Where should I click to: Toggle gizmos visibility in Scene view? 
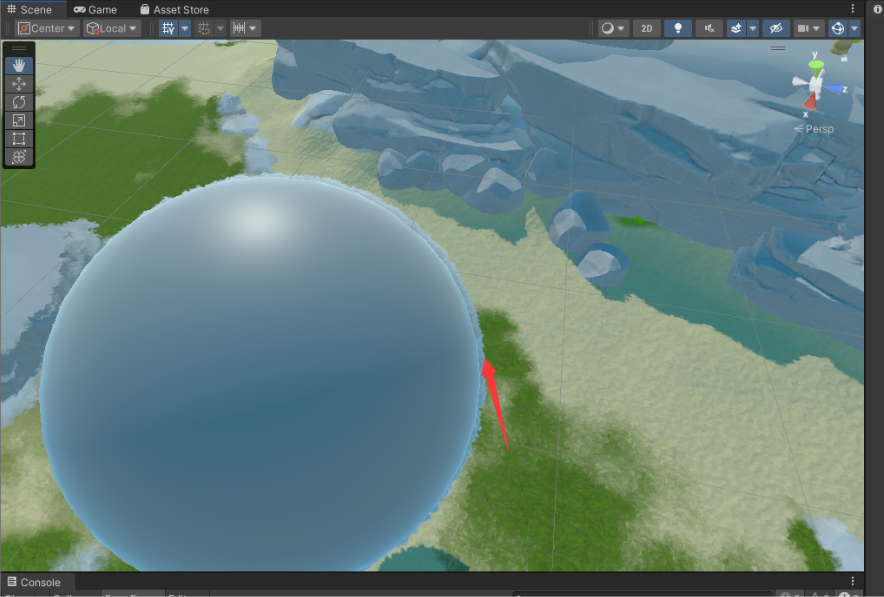pos(838,28)
